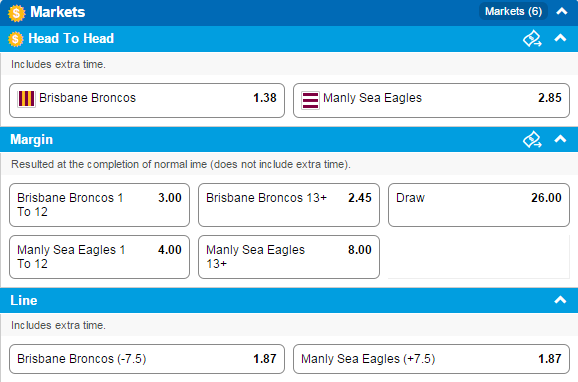Viewport: 578px width, 382px height.
Task: Select Manly Sea Eagles (+7.5) line bet
Action: coord(431,359)
